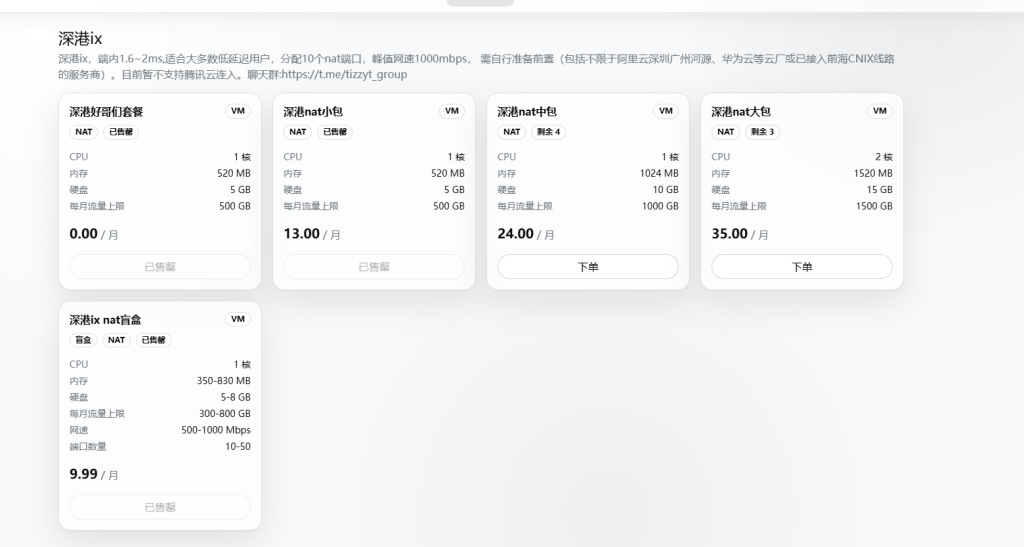Click the 24.00 / 月 price text
Viewport: 1024px width, 547px height.
[526, 234]
